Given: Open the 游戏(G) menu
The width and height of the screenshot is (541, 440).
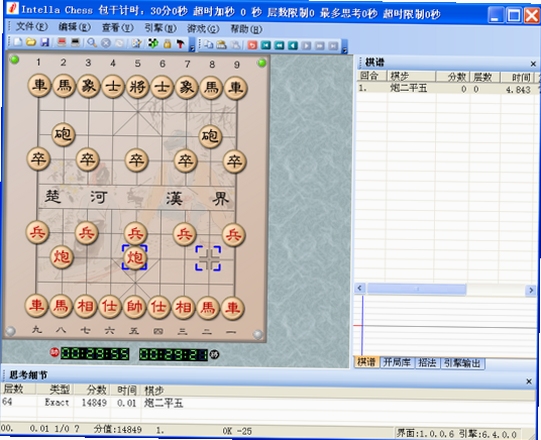Looking at the screenshot, I should pos(203,29).
